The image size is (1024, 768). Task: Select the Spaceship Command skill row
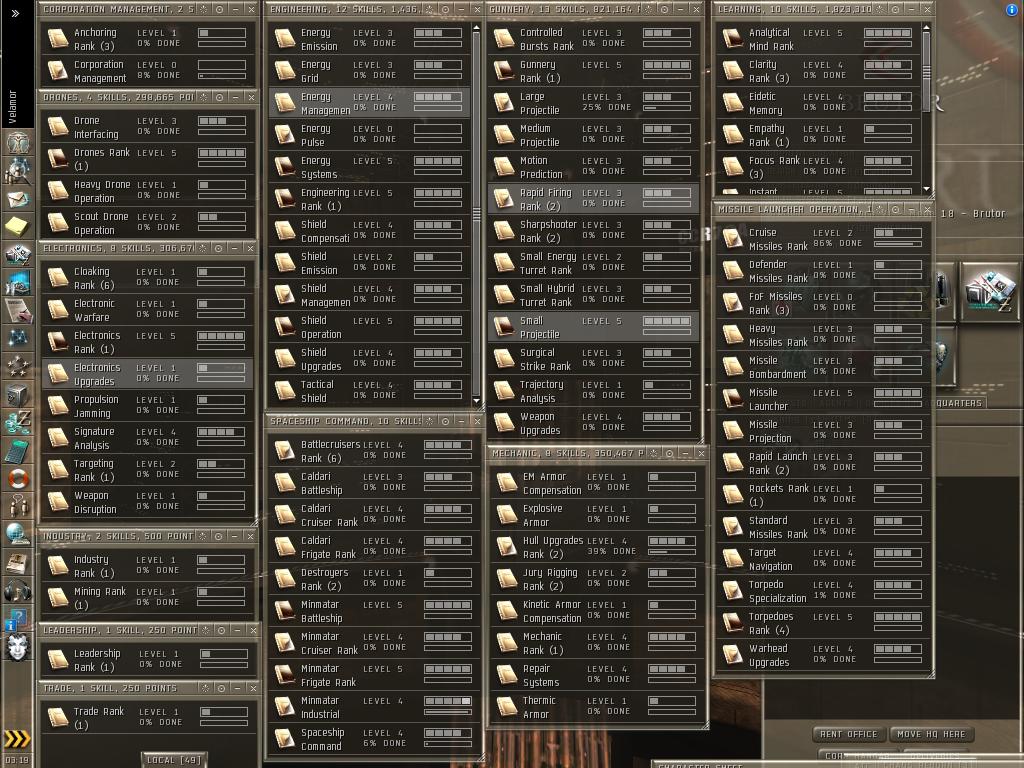click(x=375, y=739)
